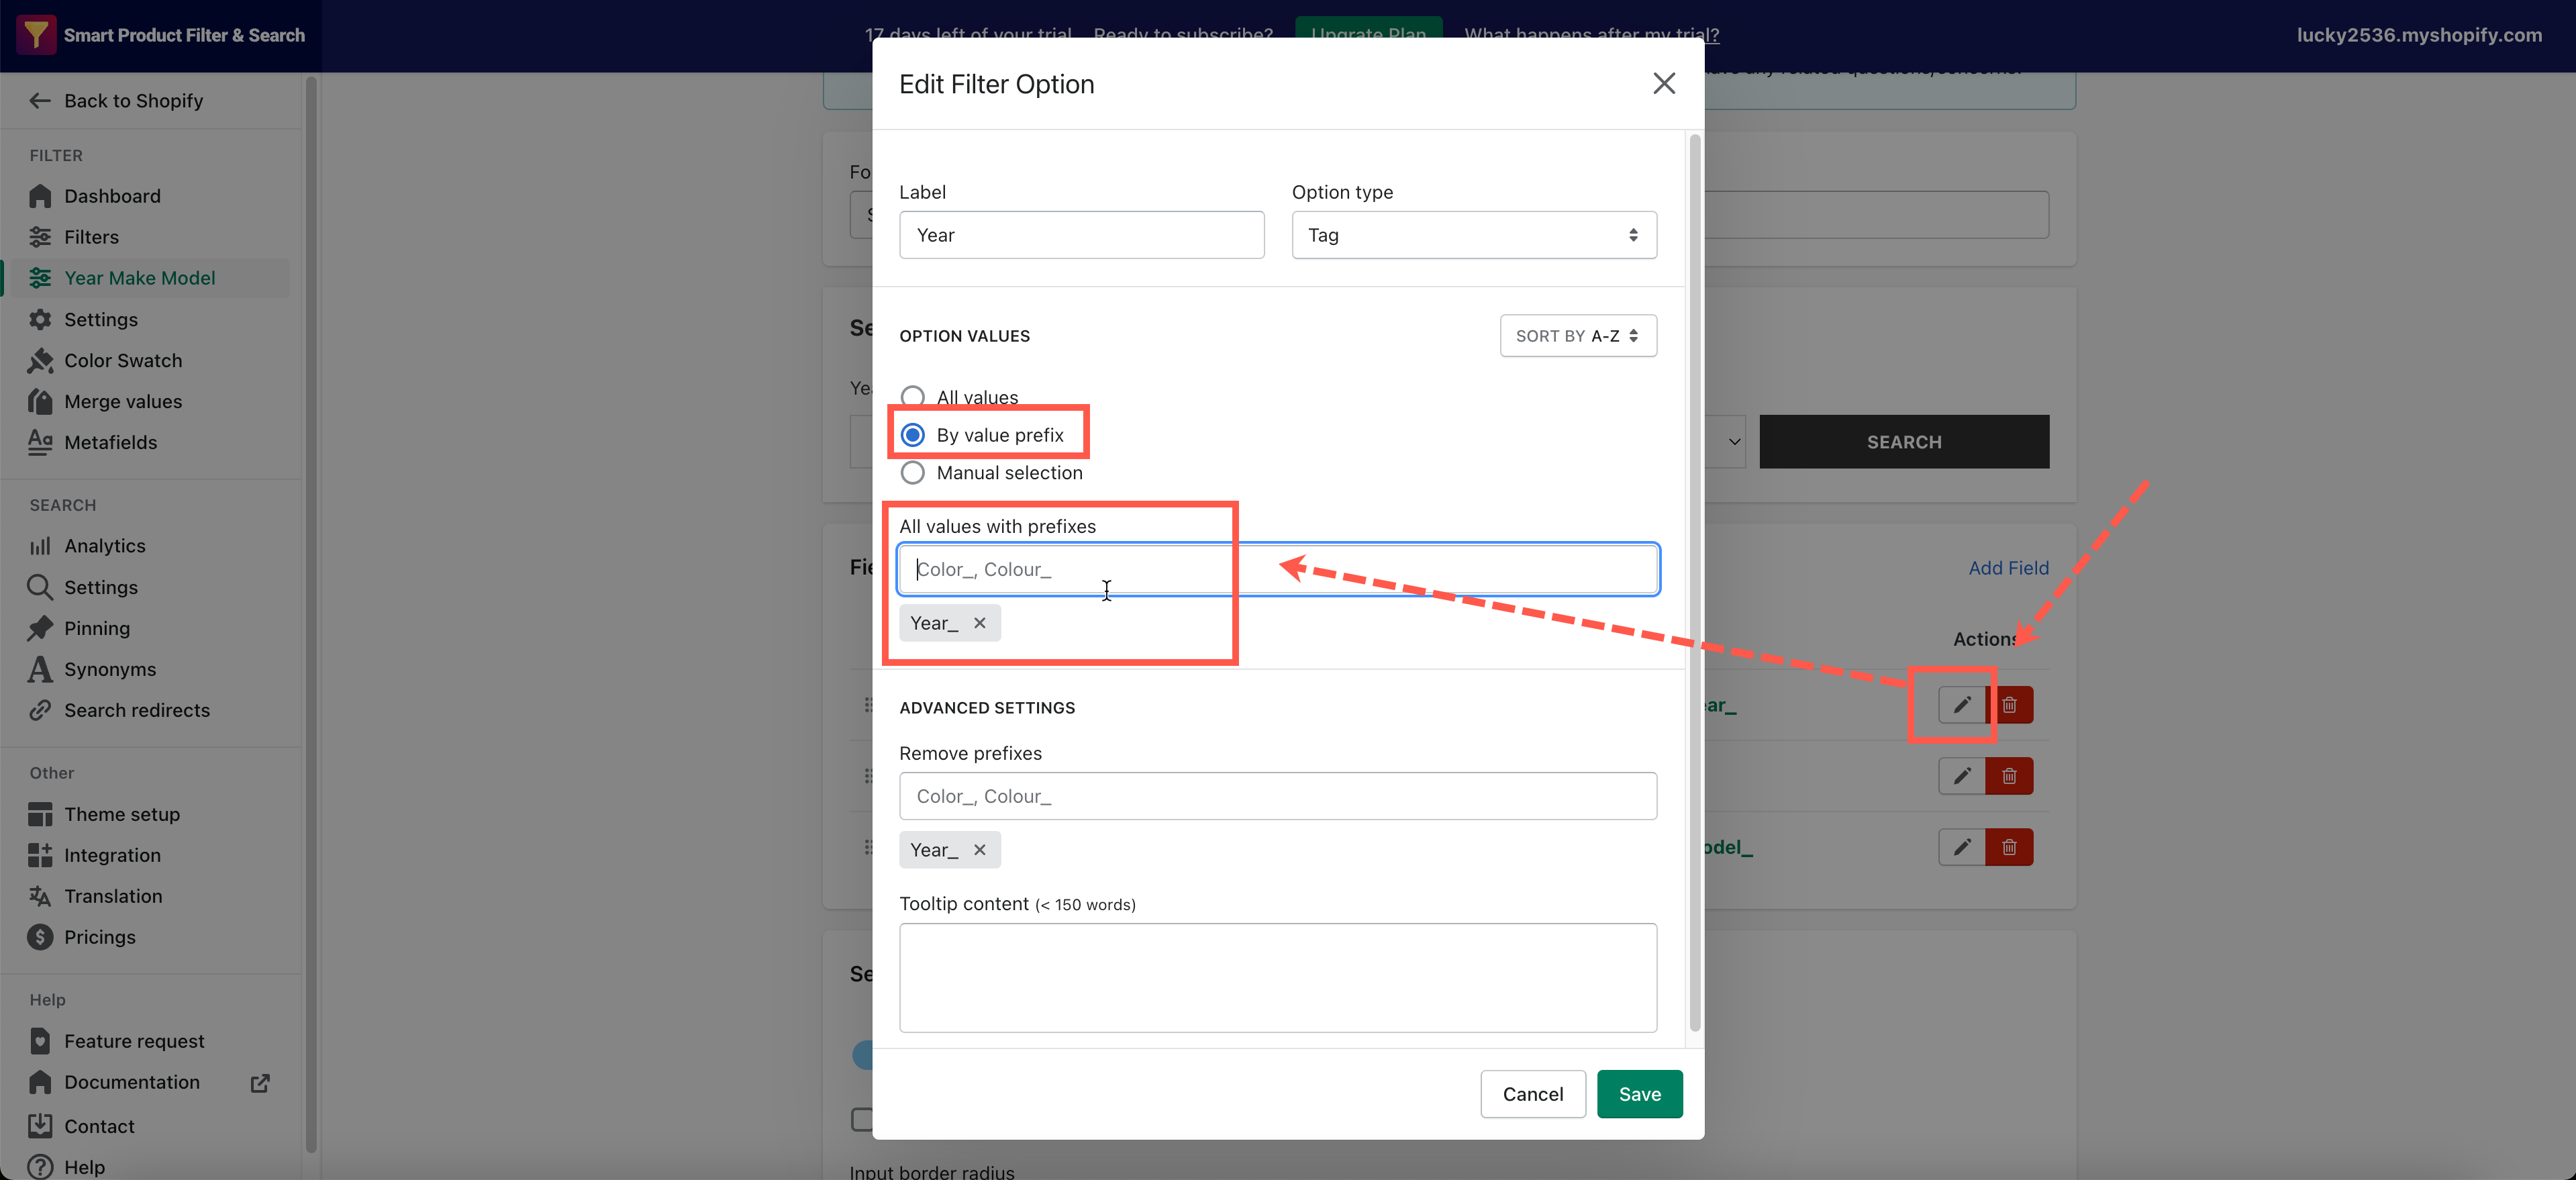Click inside the Tooltip content textarea
Screen dimensions: 2576x1180
pos(1278,977)
